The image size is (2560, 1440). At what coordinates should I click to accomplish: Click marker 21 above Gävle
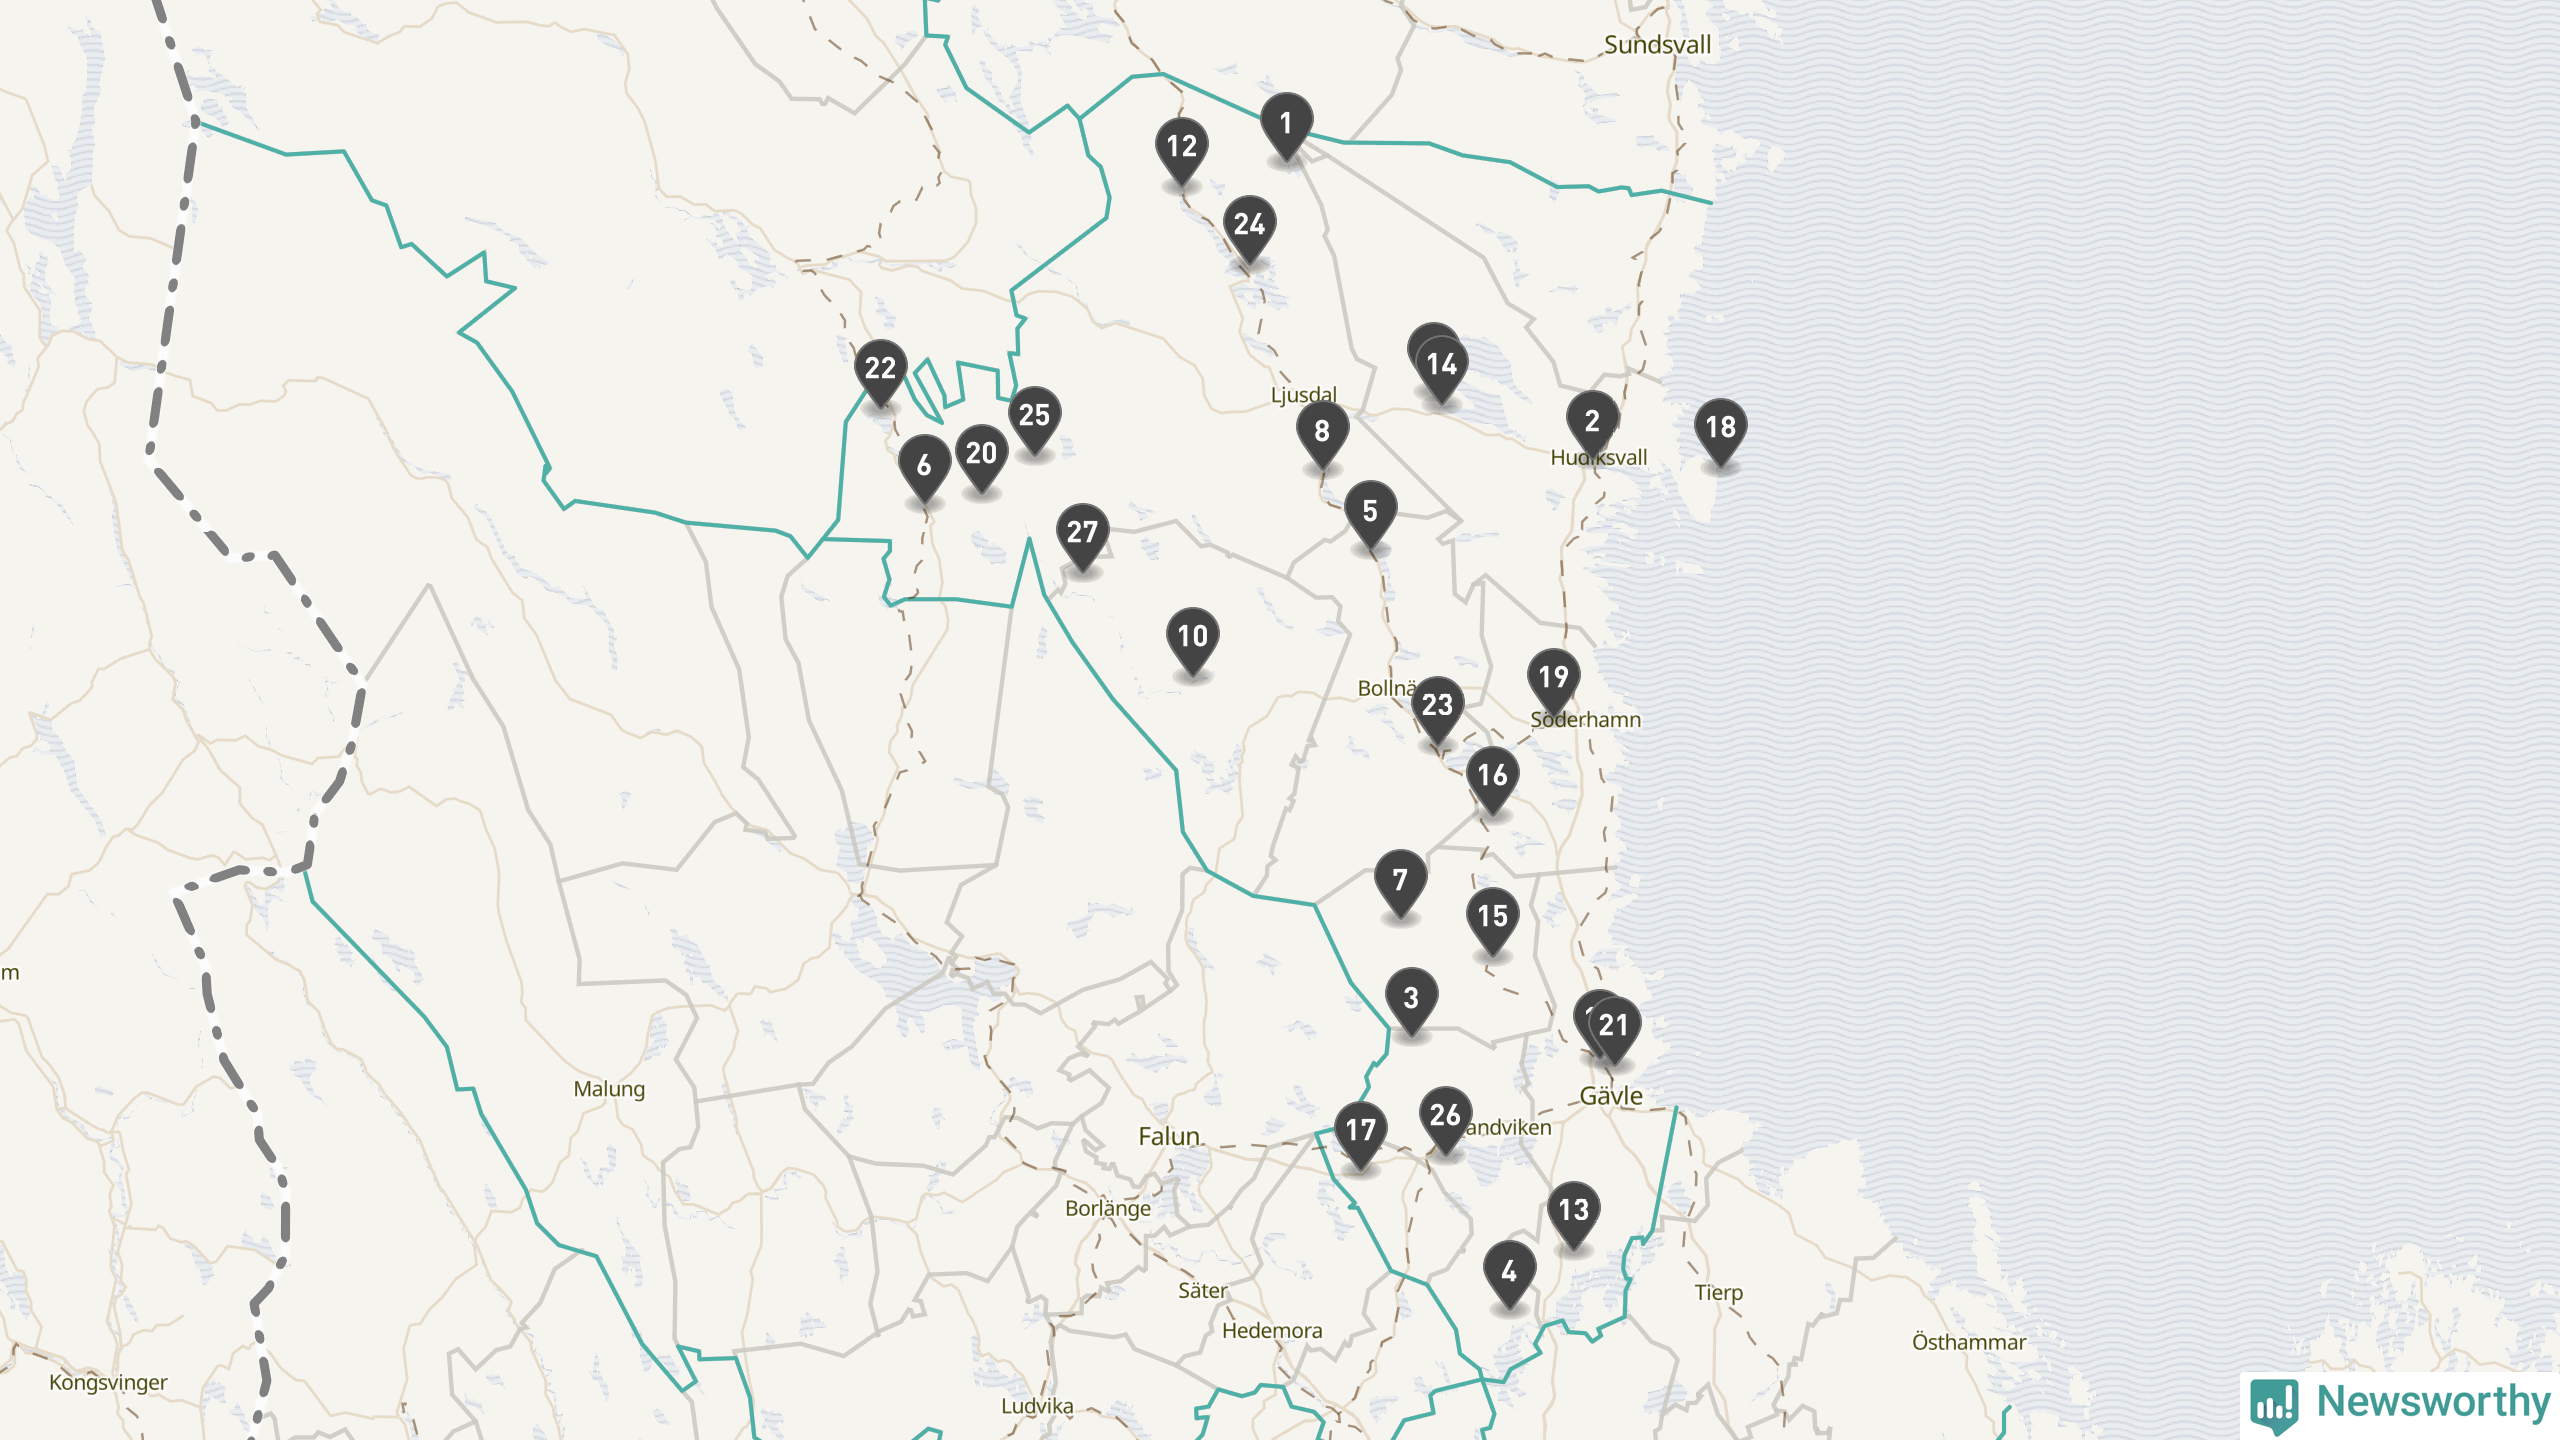click(1614, 1027)
